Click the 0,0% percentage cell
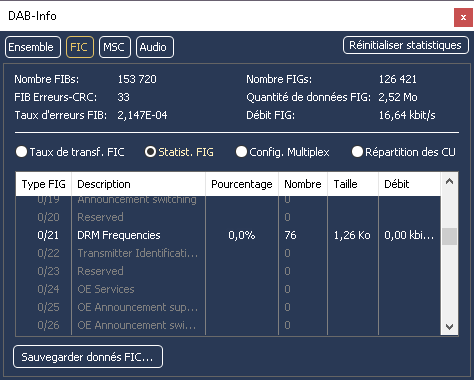474x380 pixels. pos(242,235)
